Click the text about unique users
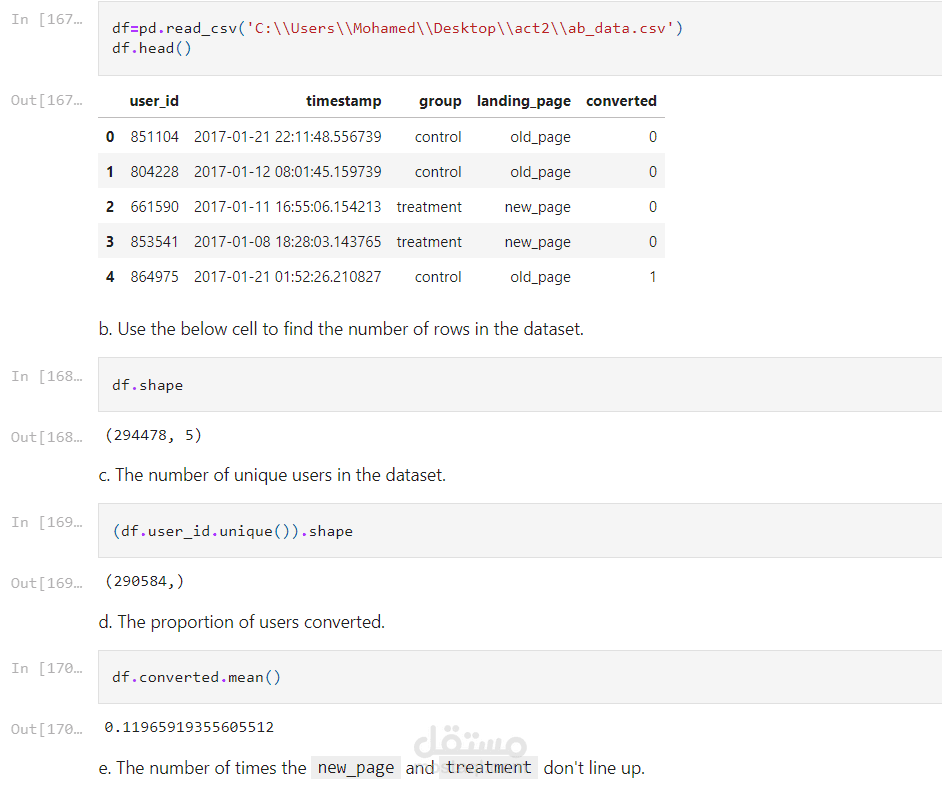 [272, 475]
